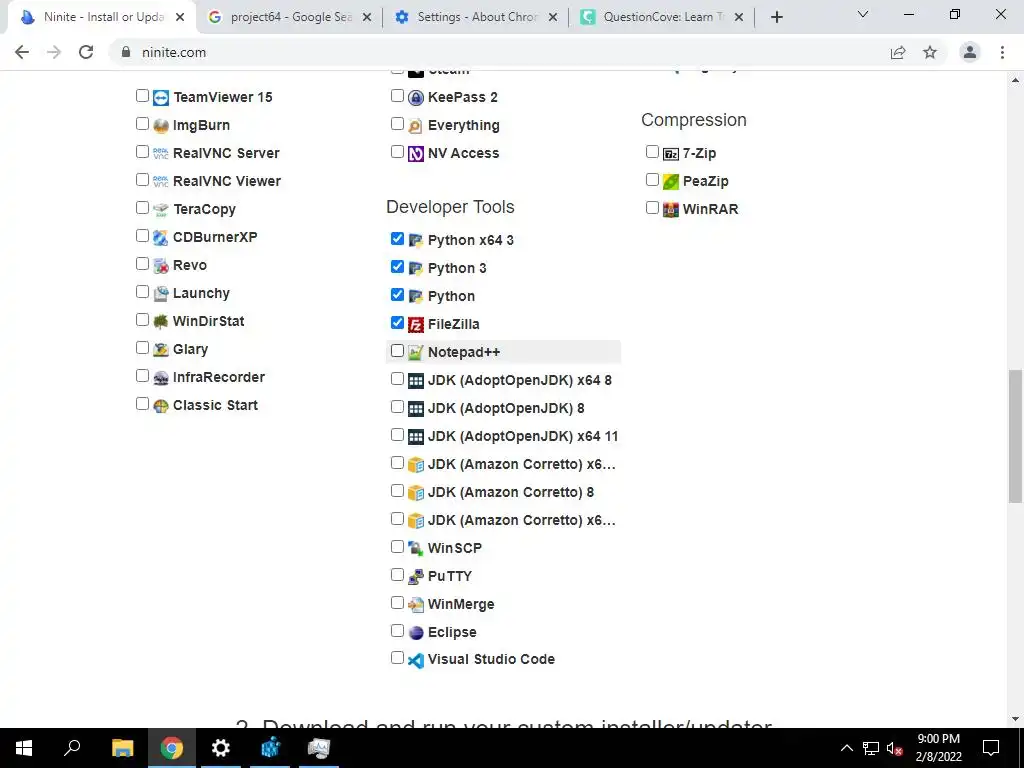Image resolution: width=1024 pixels, height=768 pixels.
Task: Click the NV Access icon
Action: pos(416,154)
